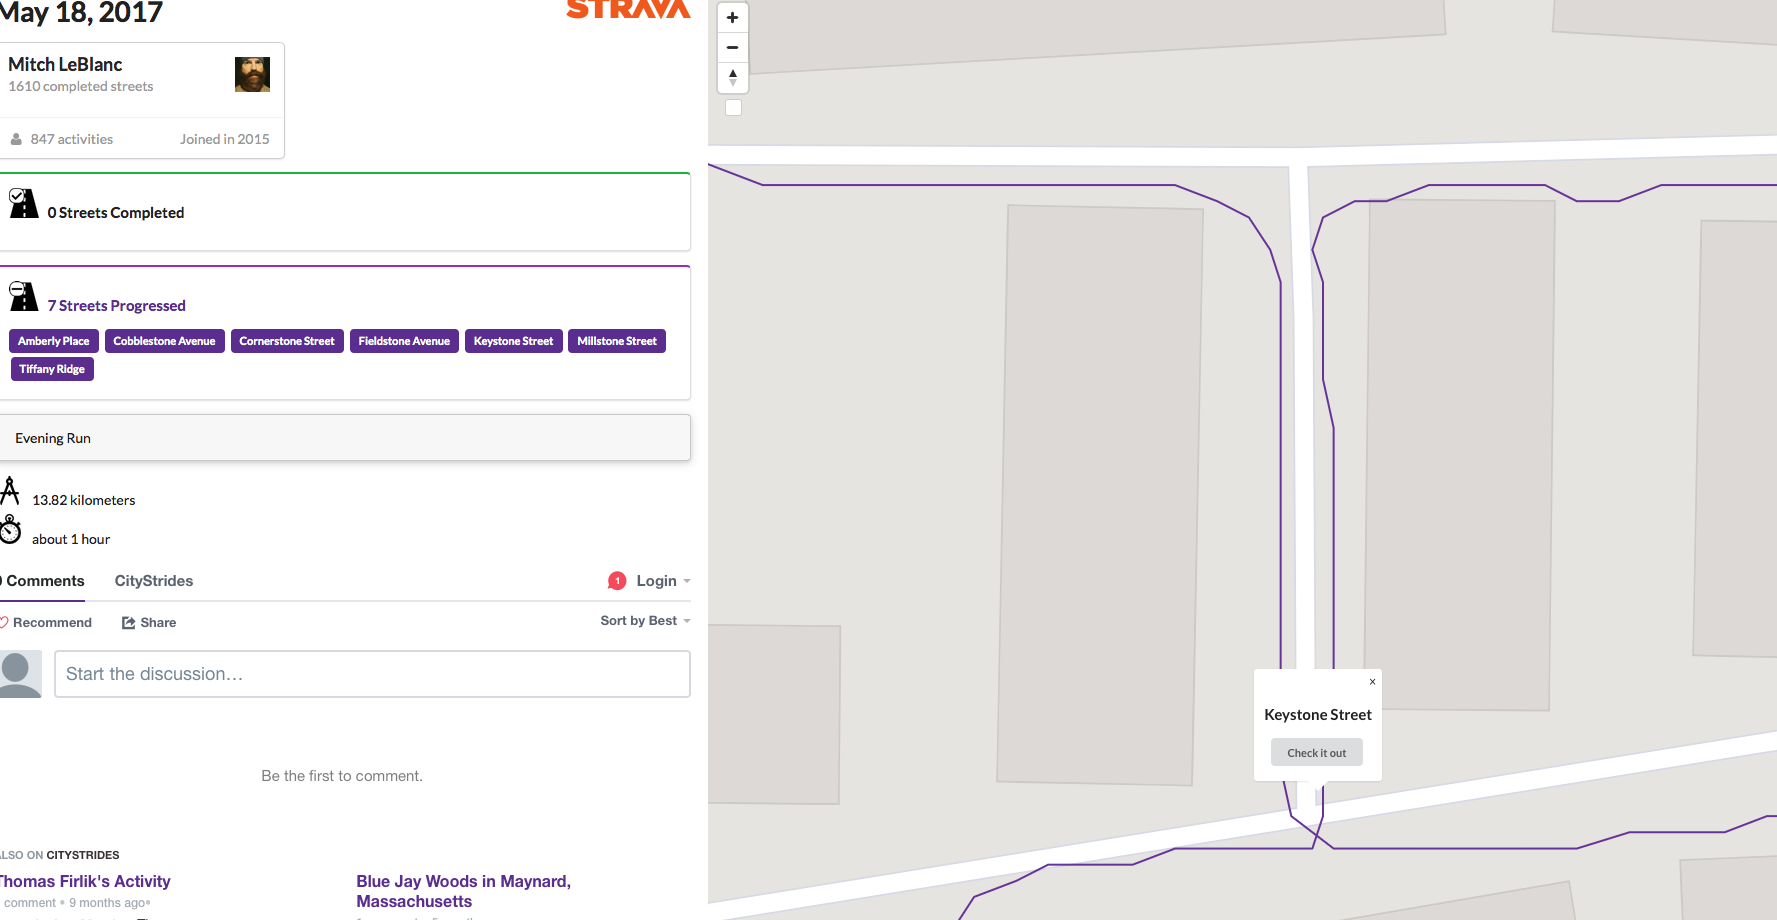Close the Keystone Street popup

coord(1372,681)
